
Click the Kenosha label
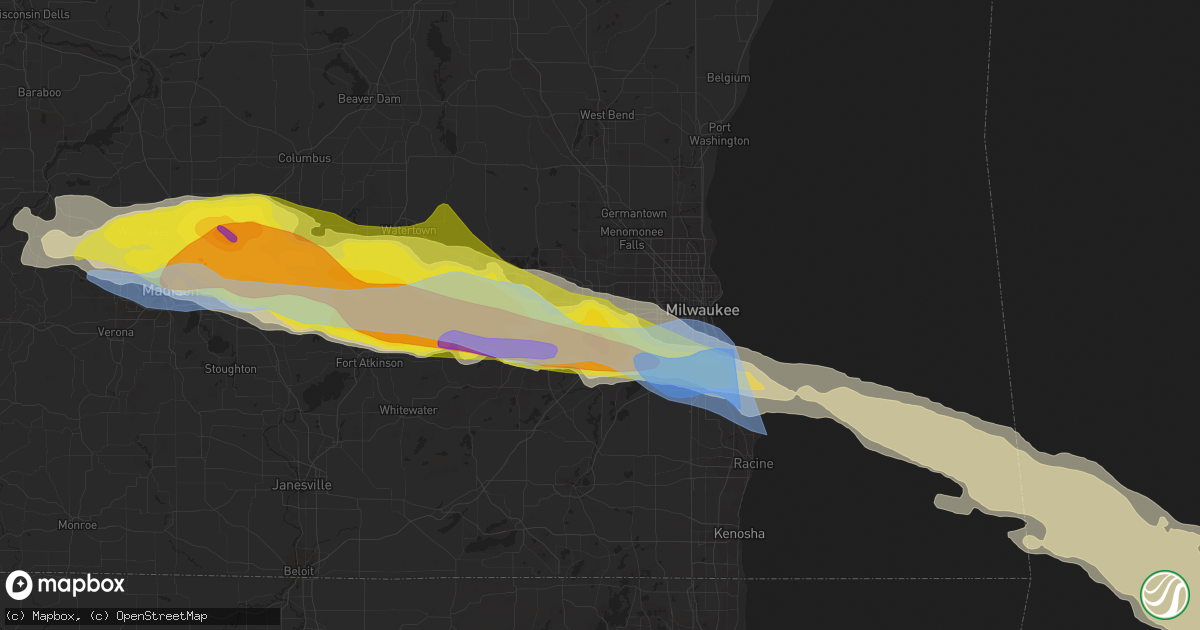[x=740, y=534]
